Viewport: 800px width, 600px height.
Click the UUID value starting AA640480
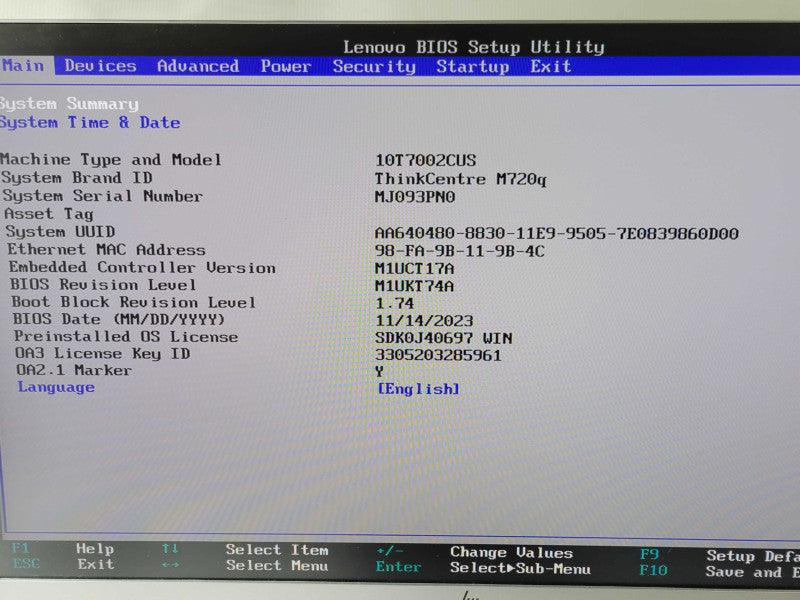pos(557,234)
